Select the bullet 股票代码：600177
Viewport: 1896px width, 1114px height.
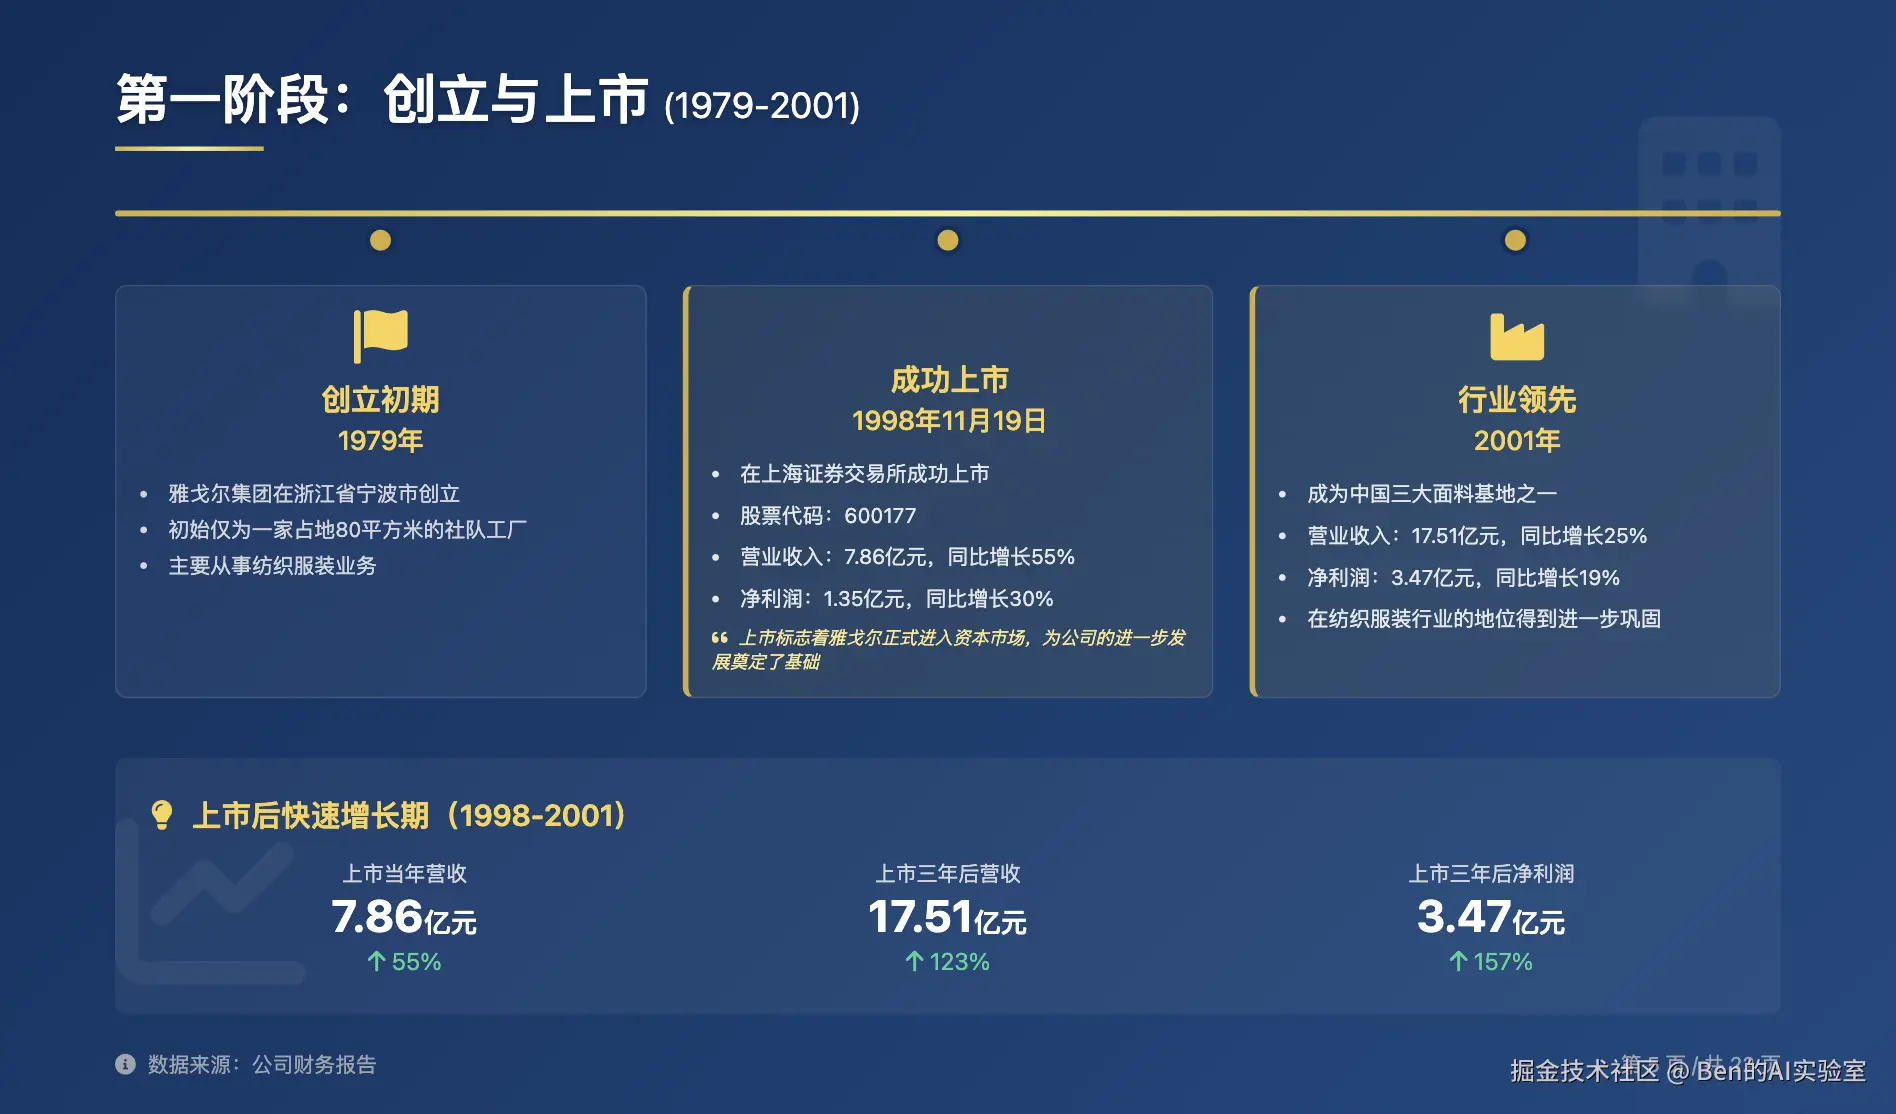828,515
